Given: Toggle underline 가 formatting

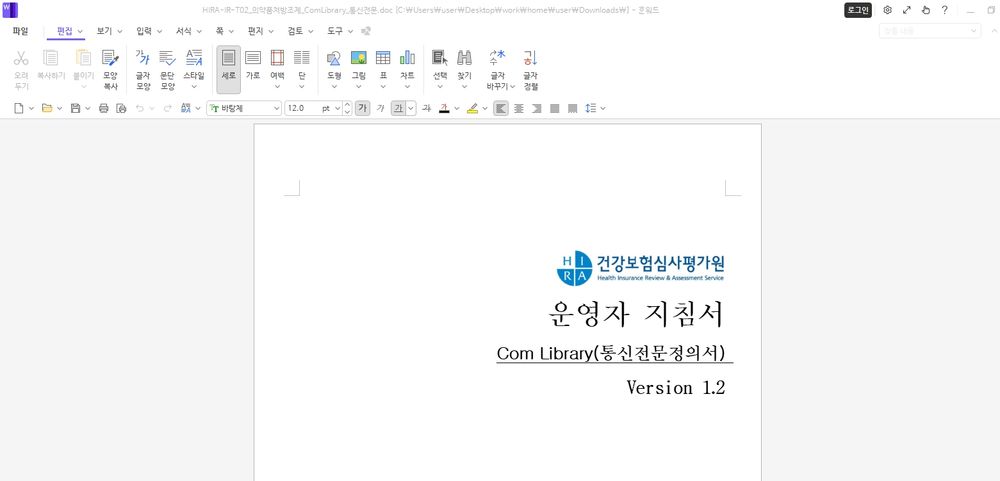Looking at the screenshot, I should 398,108.
